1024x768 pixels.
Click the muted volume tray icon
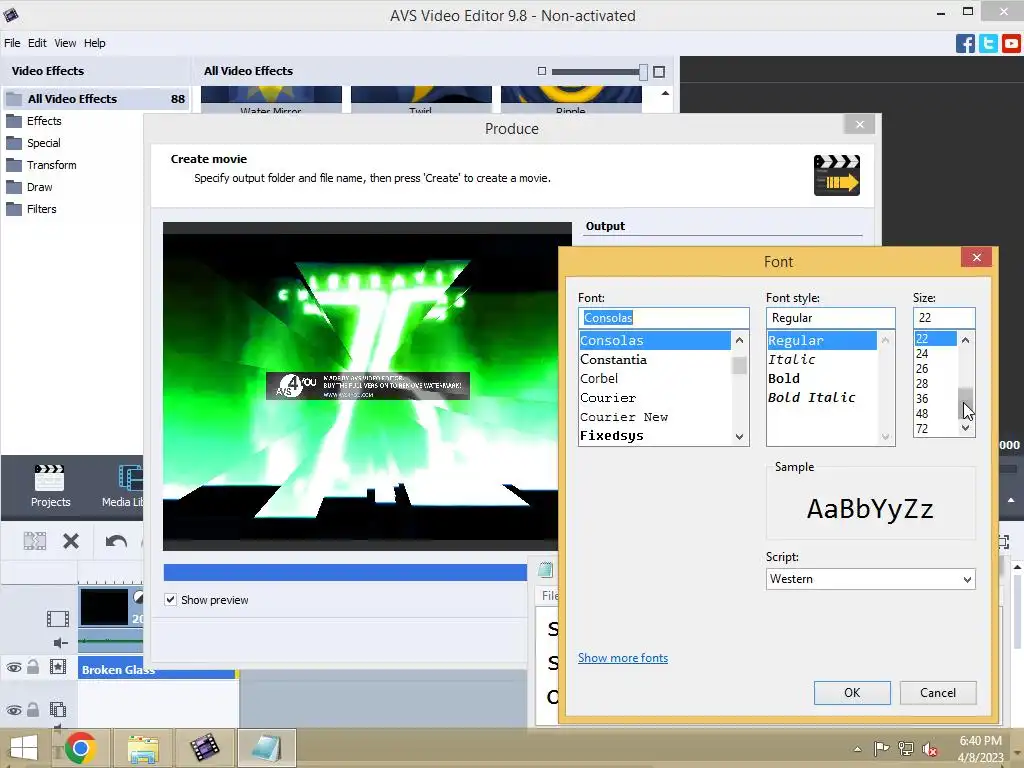pyautogui.click(x=929, y=749)
